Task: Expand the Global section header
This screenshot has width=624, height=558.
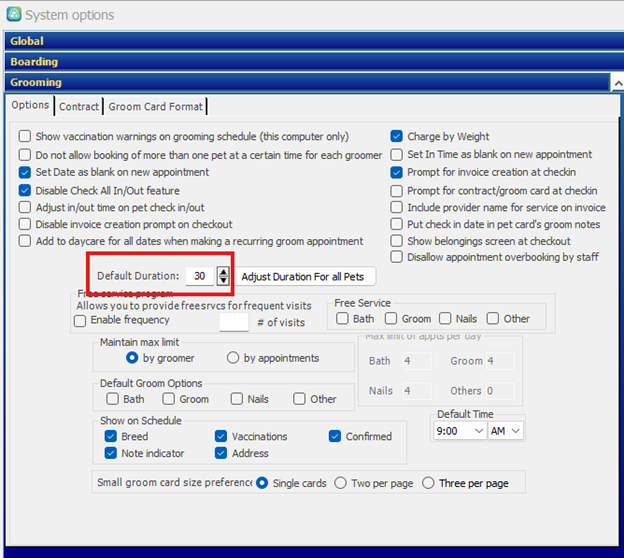Action: point(314,41)
